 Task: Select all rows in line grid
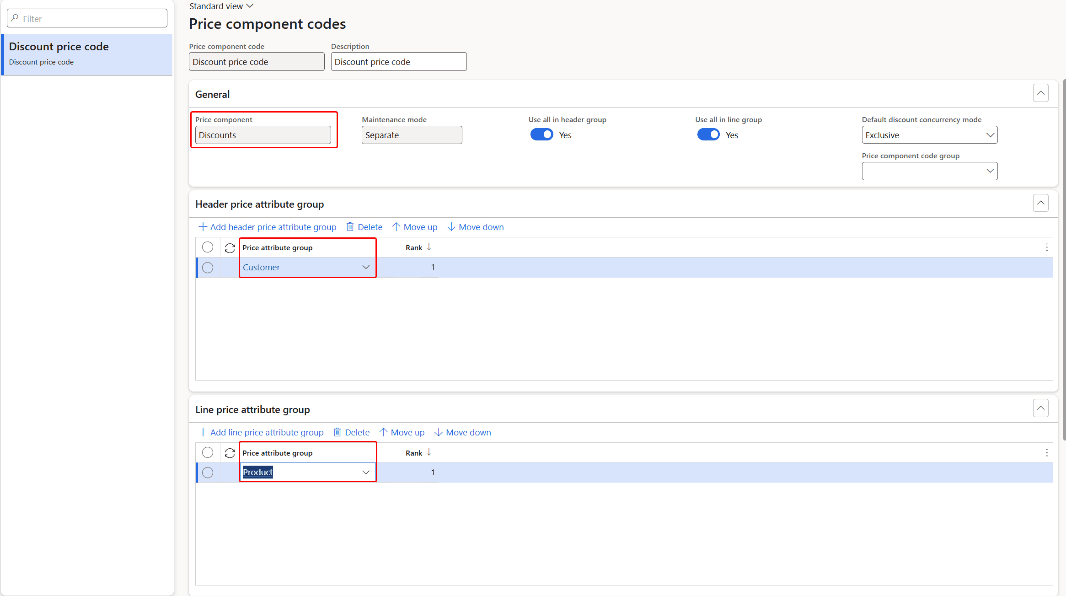[x=207, y=453]
